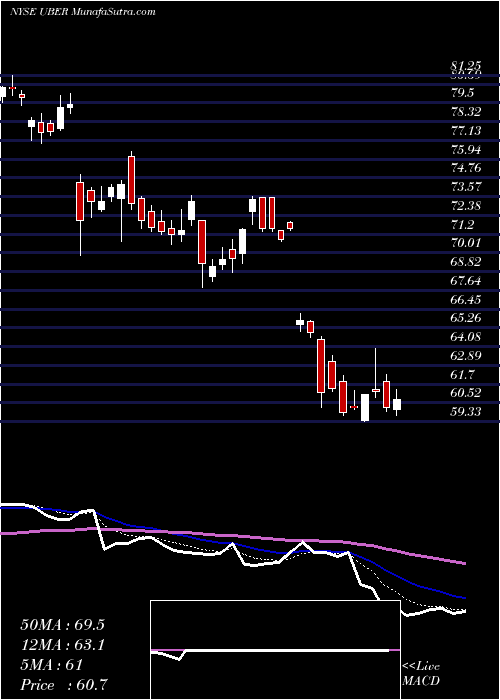Click the 78.32 price axis label
The image size is (500, 700).
point(466,112)
